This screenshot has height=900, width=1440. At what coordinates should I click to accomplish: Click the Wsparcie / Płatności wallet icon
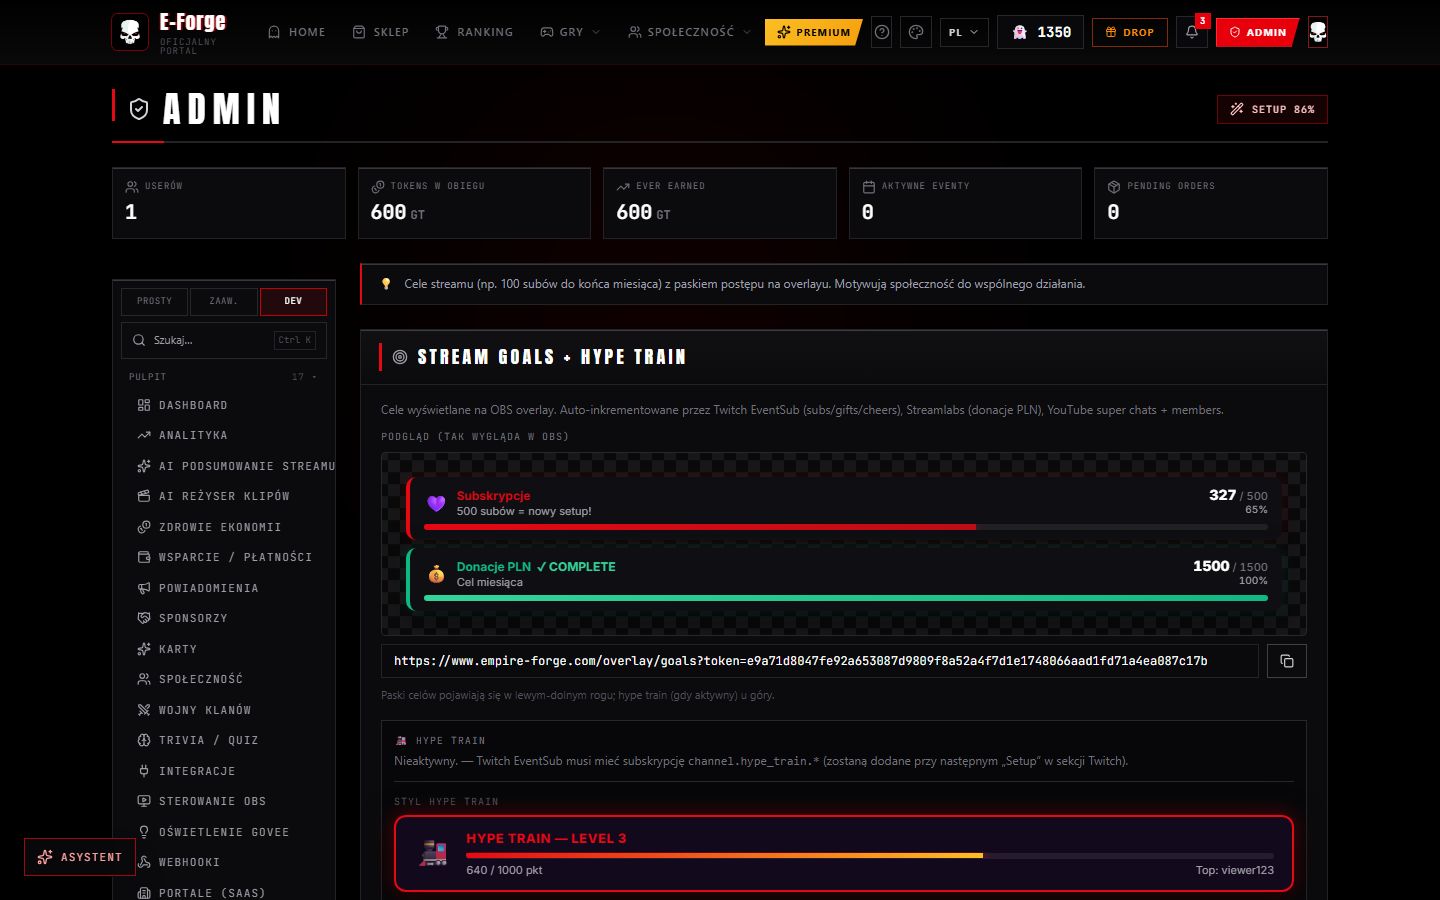(x=144, y=557)
